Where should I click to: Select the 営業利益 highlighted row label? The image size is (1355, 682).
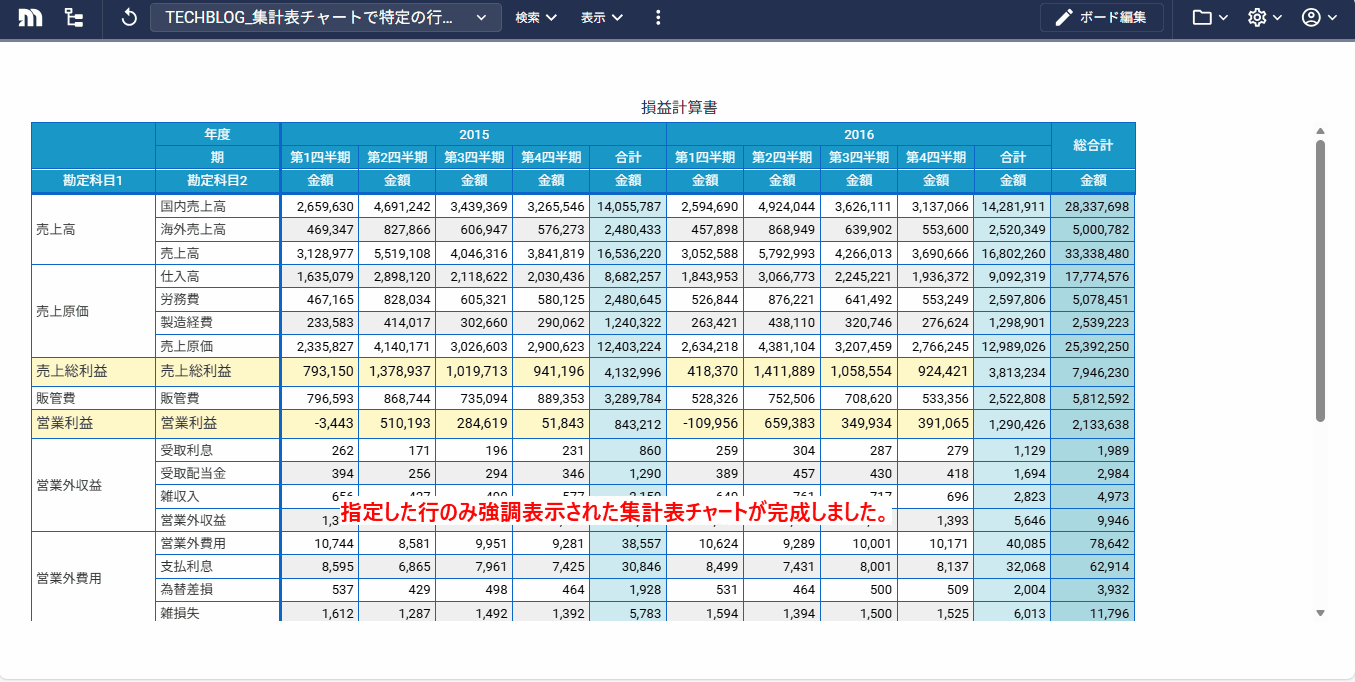pos(64,423)
